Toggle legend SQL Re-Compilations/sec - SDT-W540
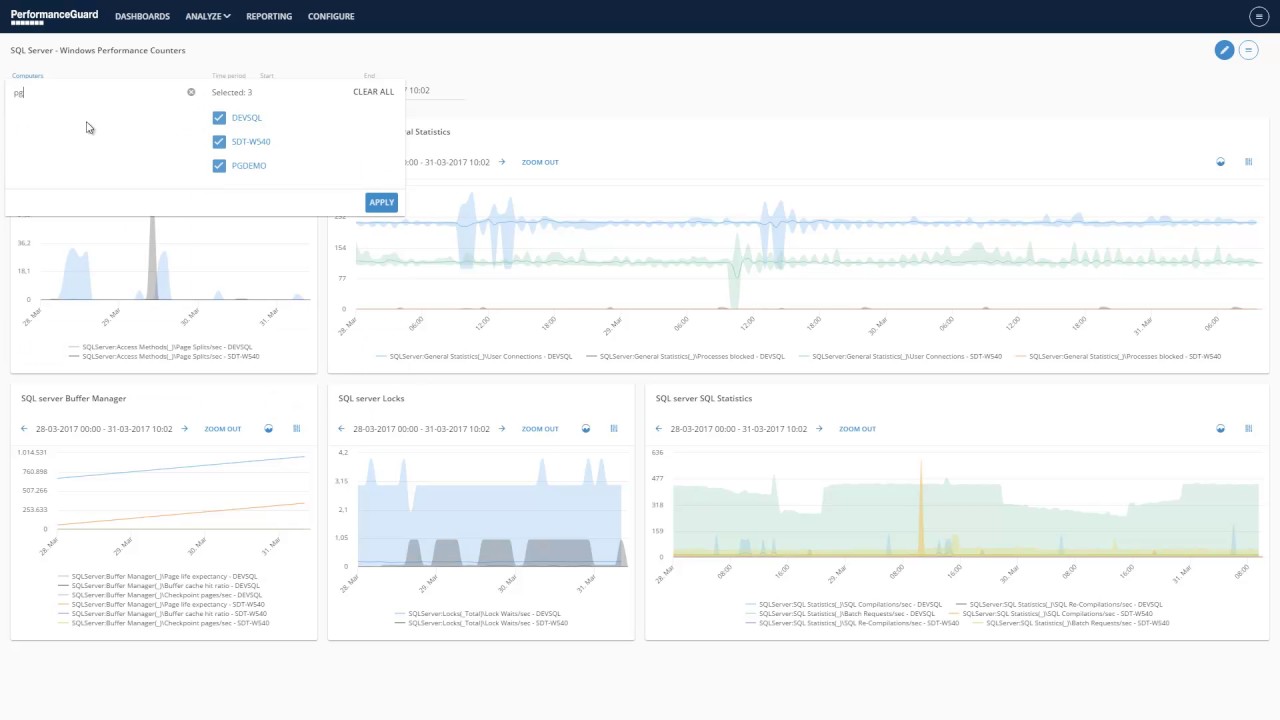The height and width of the screenshot is (720, 1280). 853,623
